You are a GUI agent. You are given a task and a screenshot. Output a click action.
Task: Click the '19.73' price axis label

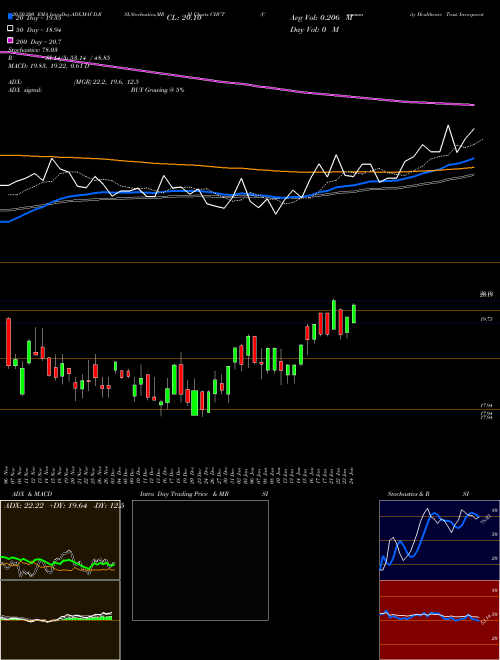(487, 320)
